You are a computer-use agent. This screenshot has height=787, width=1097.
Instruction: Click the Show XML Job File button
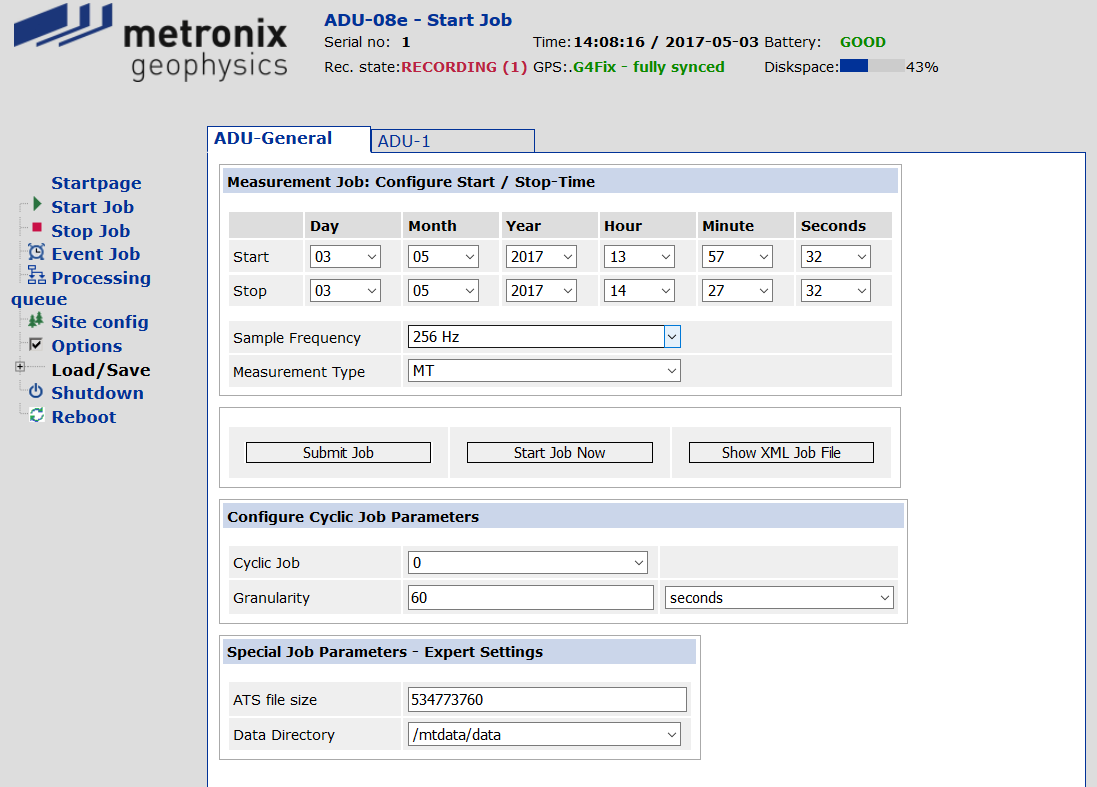tap(781, 453)
